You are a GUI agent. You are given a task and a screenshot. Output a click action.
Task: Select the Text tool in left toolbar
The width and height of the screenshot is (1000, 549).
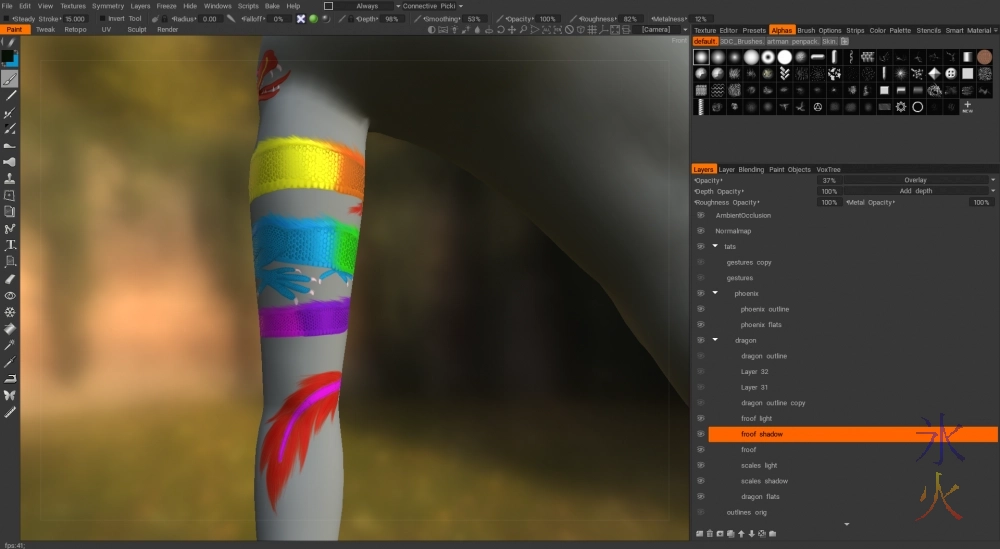pyautogui.click(x=10, y=245)
